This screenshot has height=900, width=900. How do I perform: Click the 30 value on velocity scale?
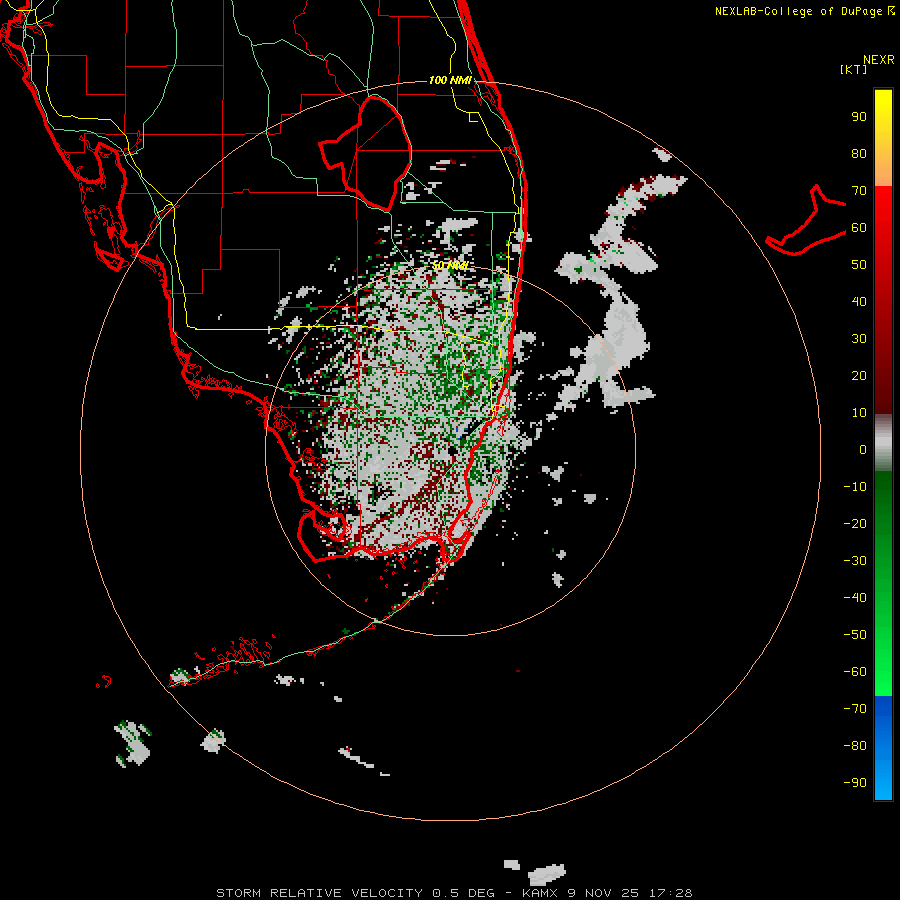pyautogui.click(x=859, y=339)
